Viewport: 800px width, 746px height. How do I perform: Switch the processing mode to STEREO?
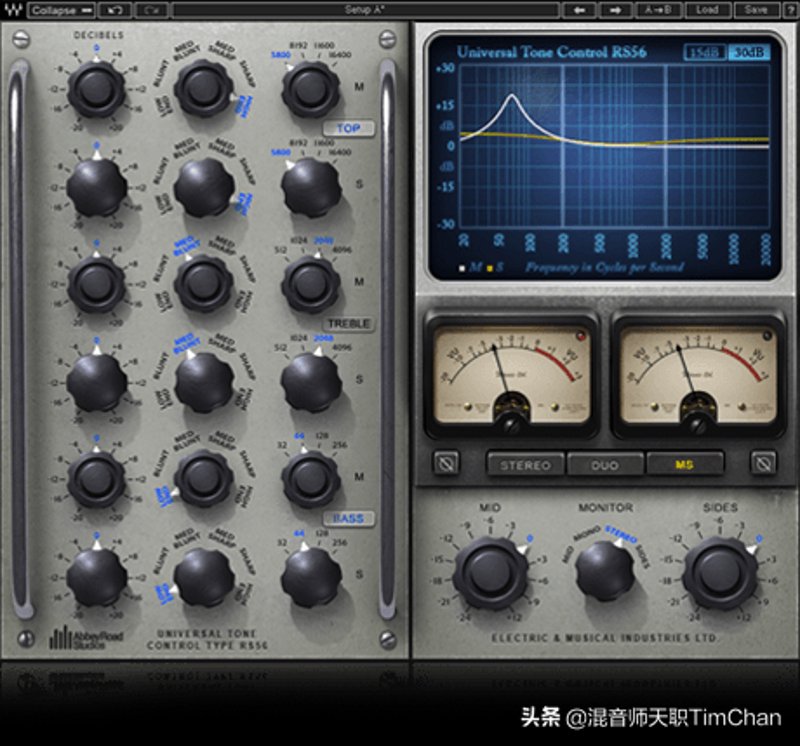[x=526, y=465]
